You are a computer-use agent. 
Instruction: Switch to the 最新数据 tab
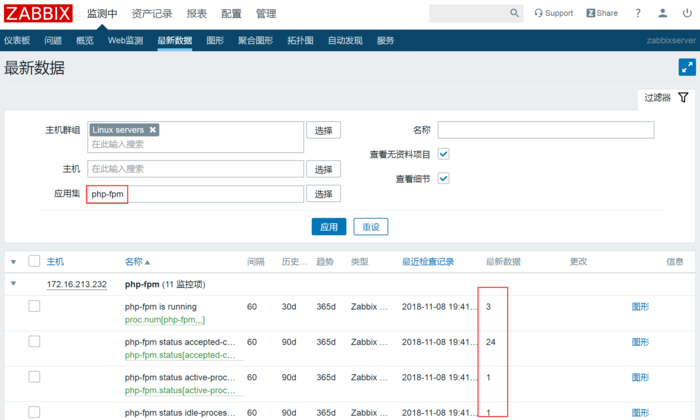[175, 41]
